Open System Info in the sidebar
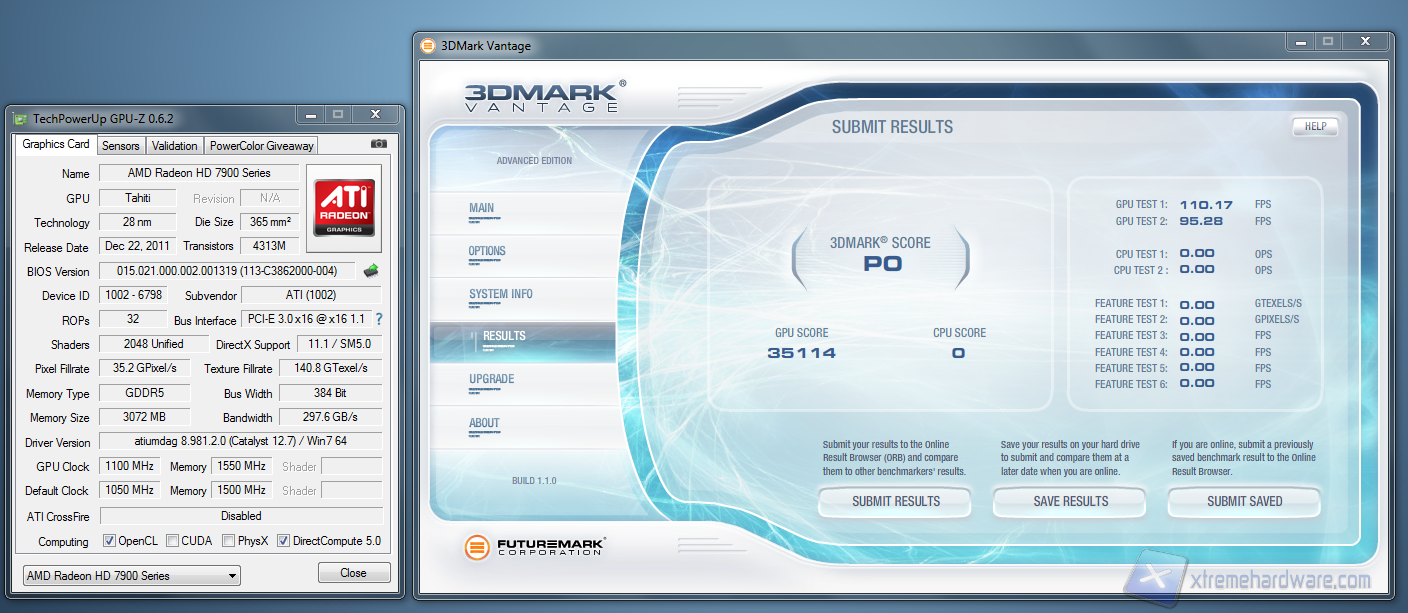 point(500,295)
